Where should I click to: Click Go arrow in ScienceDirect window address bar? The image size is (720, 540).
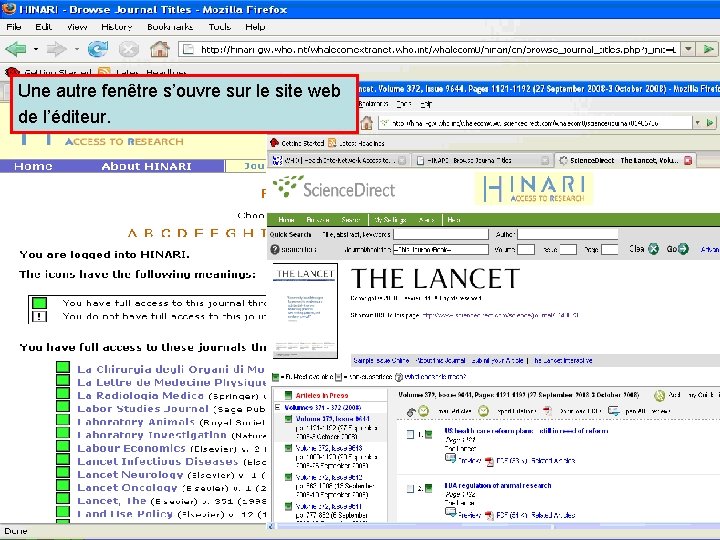coord(710,123)
